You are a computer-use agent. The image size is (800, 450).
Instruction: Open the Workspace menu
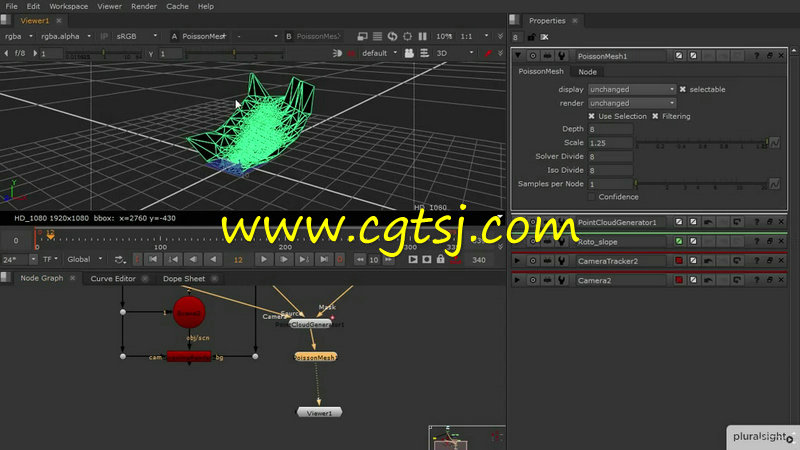68,7
